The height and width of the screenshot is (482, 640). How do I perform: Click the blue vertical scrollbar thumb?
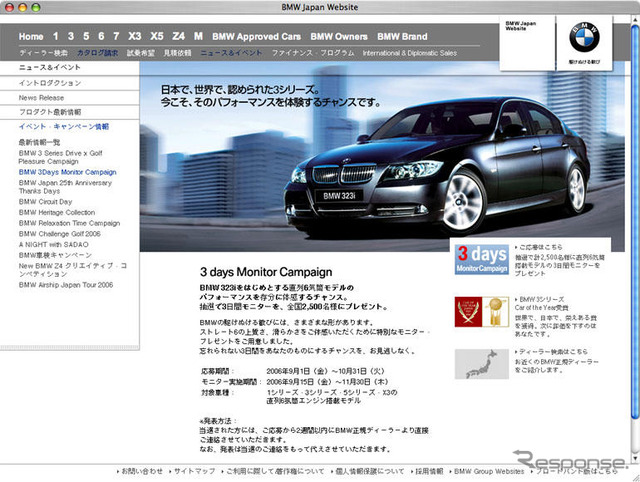[634, 222]
